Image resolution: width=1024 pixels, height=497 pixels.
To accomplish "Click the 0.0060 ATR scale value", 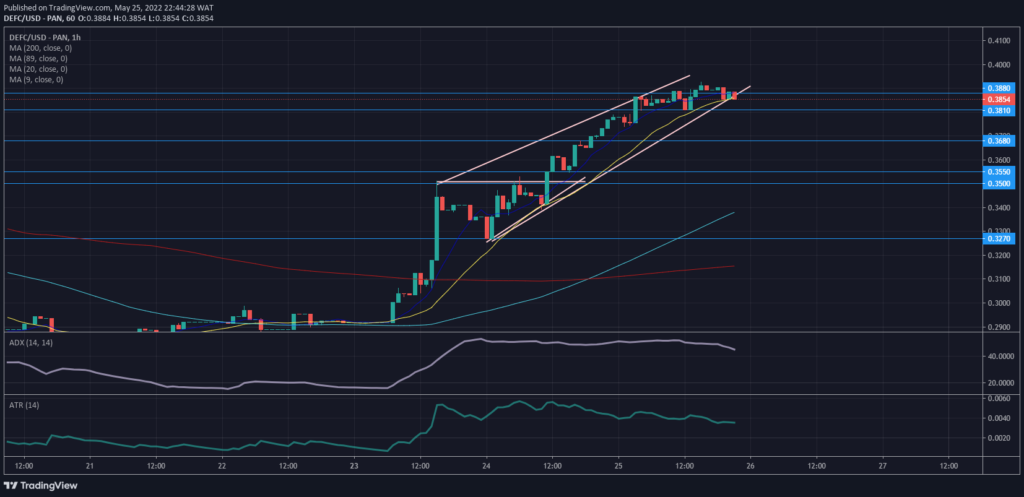I will click(999, 398).
